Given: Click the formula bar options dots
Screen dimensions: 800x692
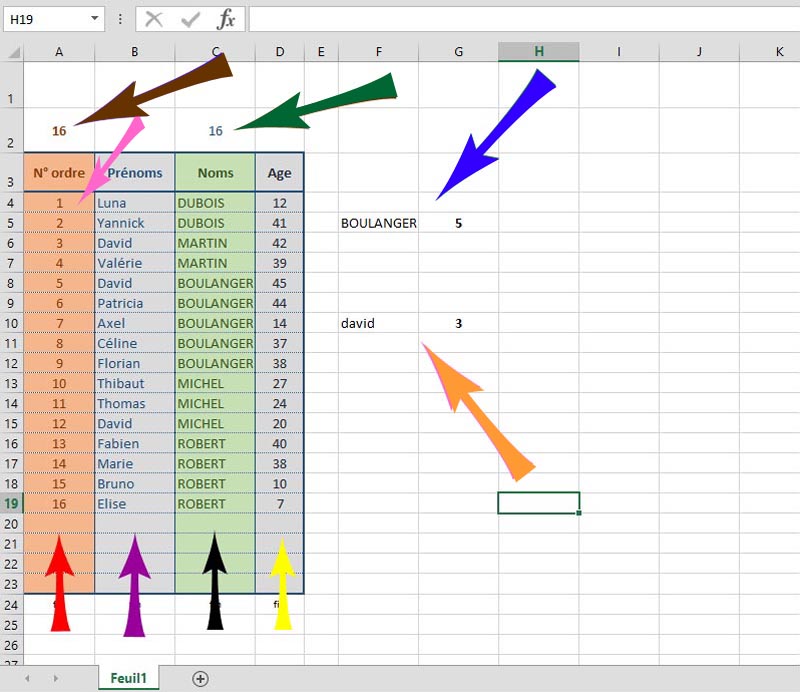Looking at the screenshot, I should pyautogui.click(x=120, y=19).
